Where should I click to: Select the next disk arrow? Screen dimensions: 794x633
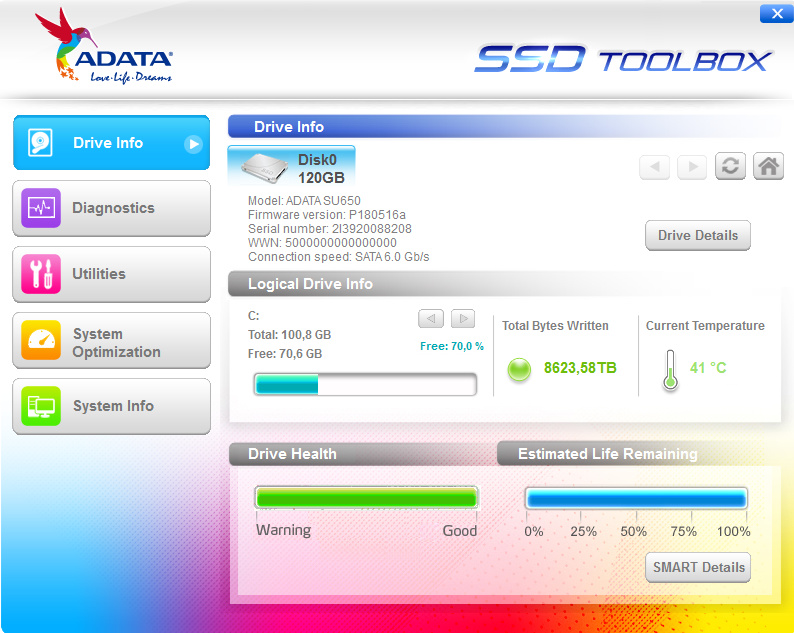[691, 167]
